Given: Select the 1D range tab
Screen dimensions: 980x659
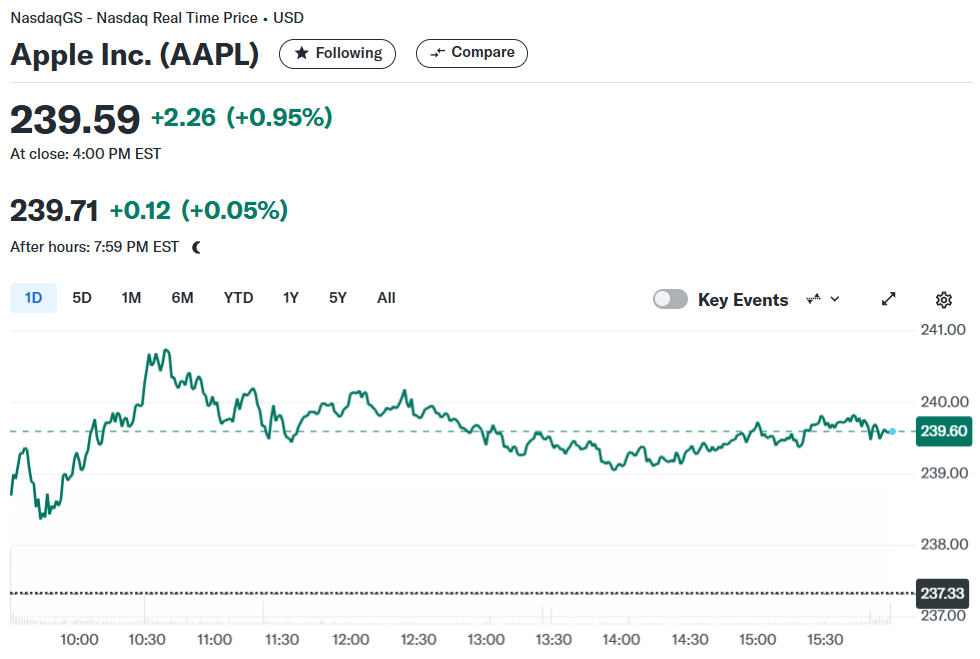Looking at the screenshot, I should pos(33,298).
